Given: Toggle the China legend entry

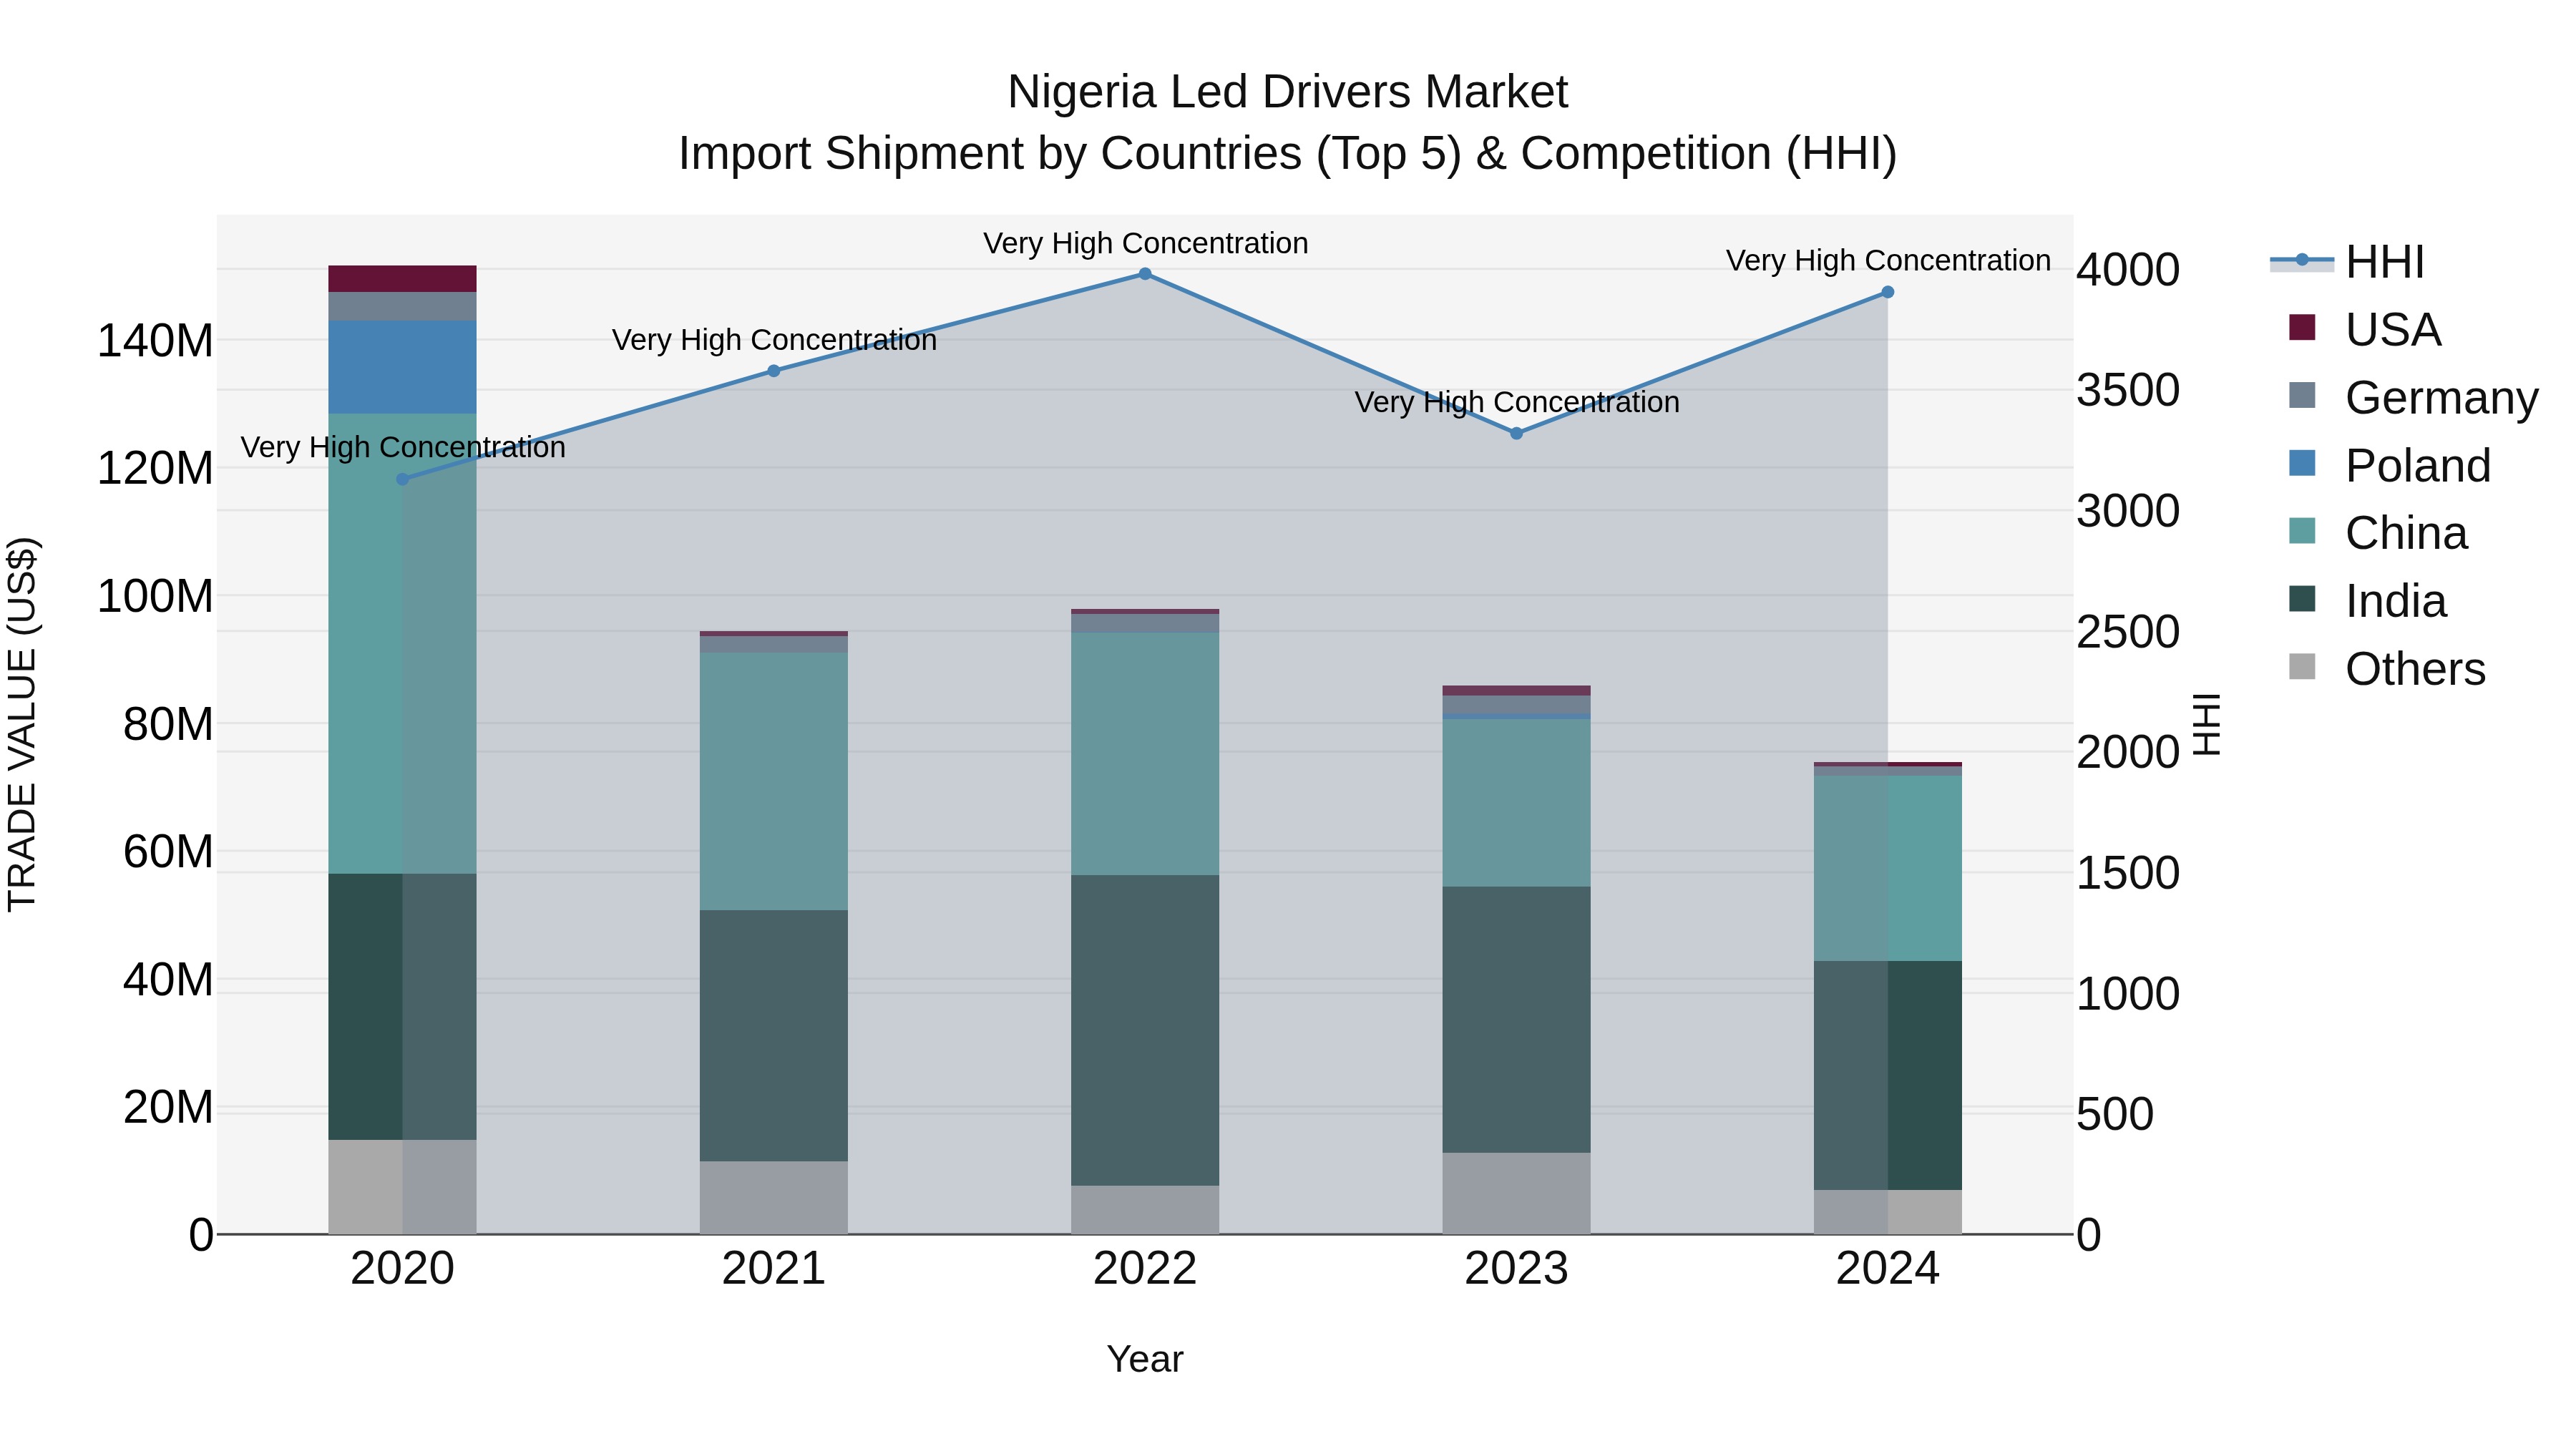Looking at the screenshot, I should click(x=2378, y=533).
